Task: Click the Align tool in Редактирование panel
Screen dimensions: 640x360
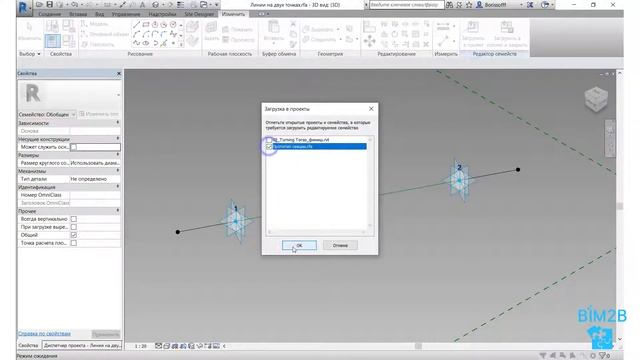Action: click(x=369, y=27)
